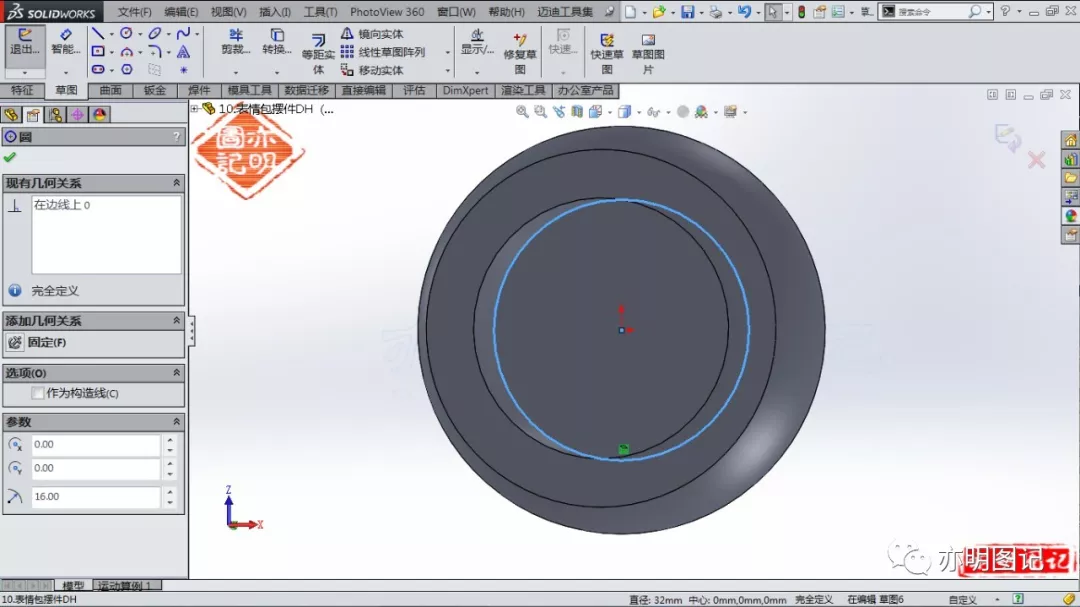Click the radius 16.00 input field

95,496
